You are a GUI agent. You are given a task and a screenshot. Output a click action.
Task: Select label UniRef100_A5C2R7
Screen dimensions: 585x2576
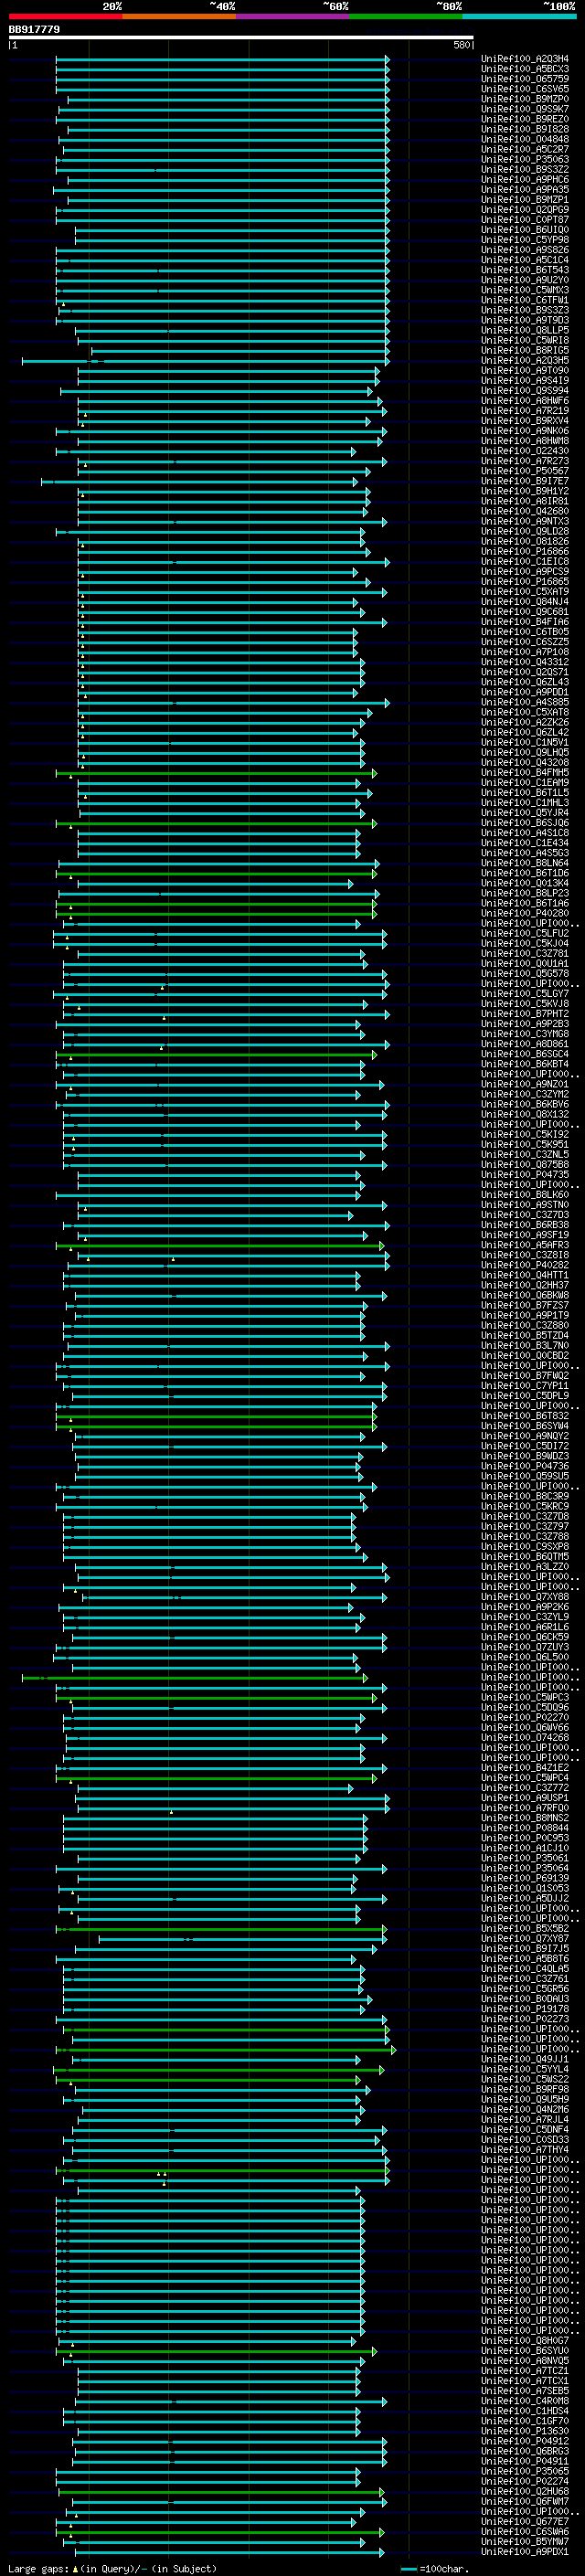[x=525, y=149]
